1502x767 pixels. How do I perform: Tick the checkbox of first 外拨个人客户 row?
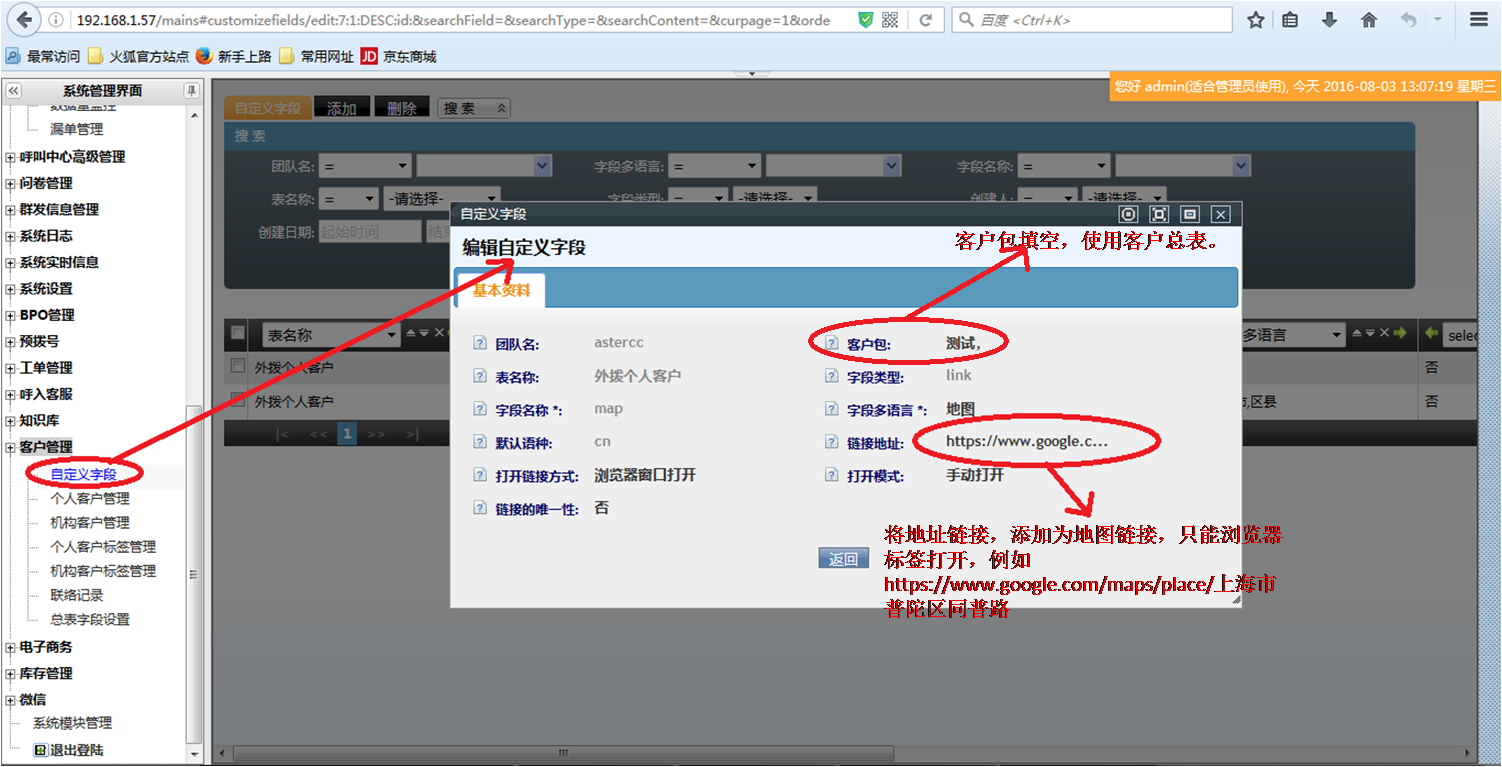[238, 367]
